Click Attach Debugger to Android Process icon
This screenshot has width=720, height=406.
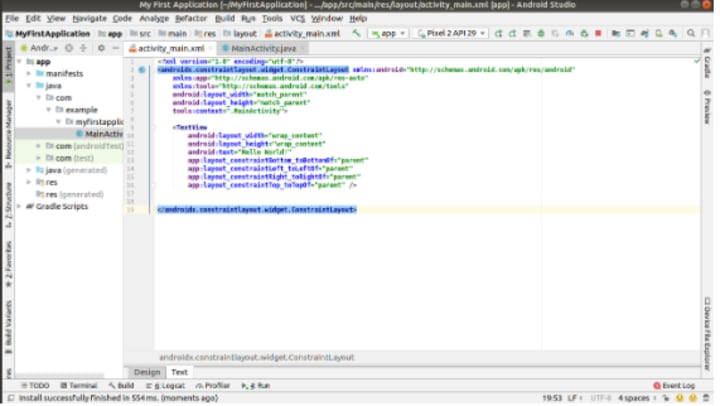click(x=584, y=33)
